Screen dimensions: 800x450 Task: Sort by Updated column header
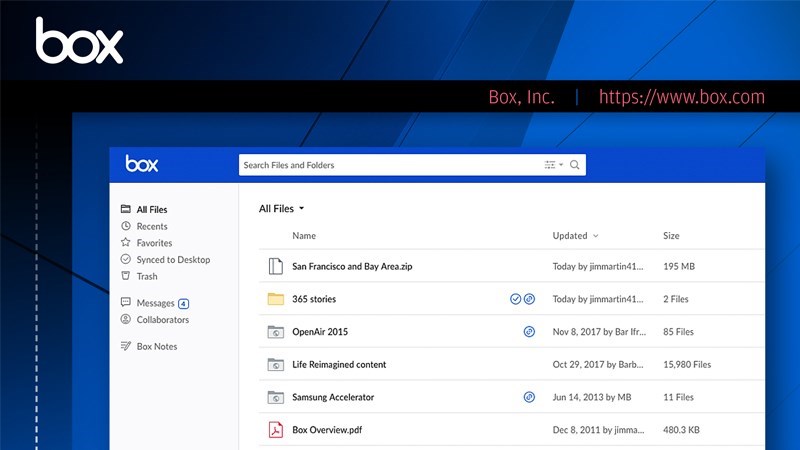[x=570, y=236]
